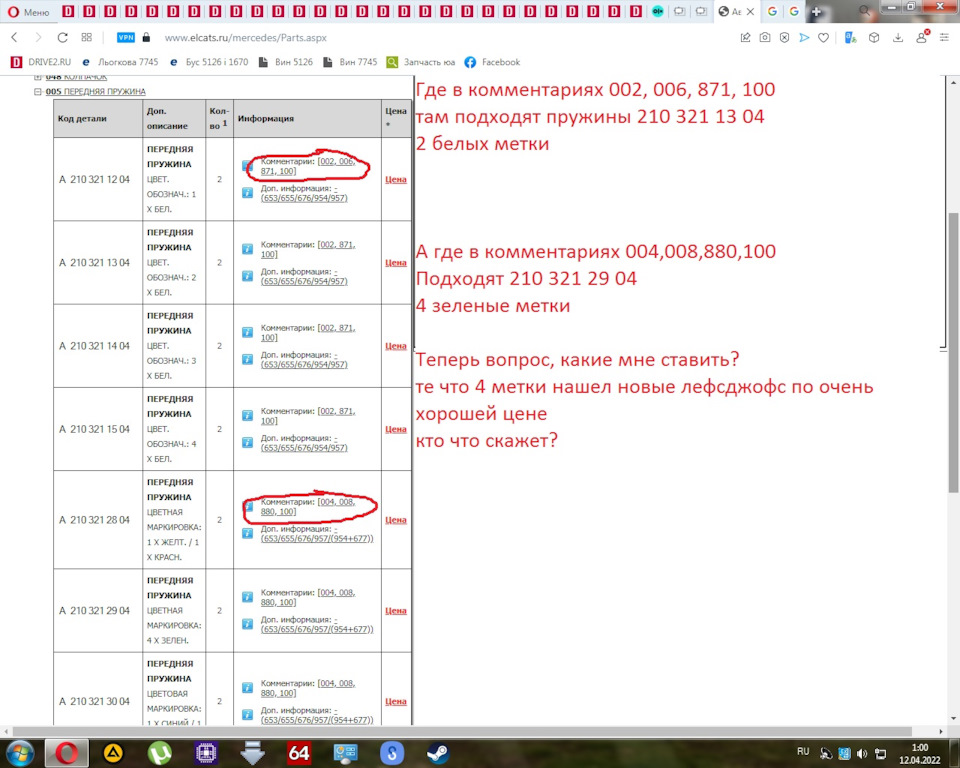Click the address bar URL field
Screen dimensions: 960x768
pyautogui.click(x=246, y=37)
